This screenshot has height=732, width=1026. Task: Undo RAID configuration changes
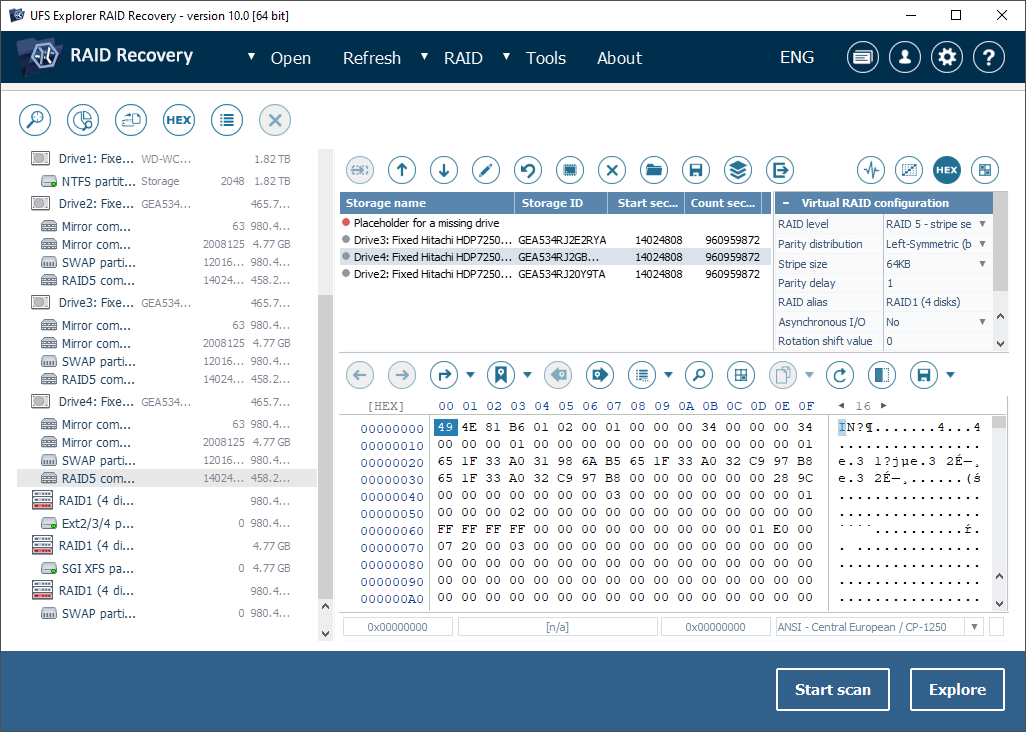coord(527,170)
